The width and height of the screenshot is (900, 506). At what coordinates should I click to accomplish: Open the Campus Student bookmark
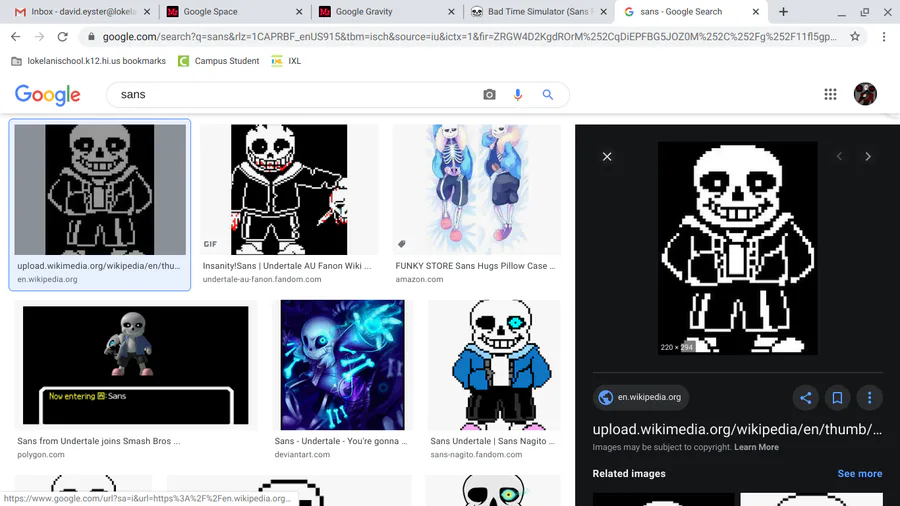click(219, 61)
